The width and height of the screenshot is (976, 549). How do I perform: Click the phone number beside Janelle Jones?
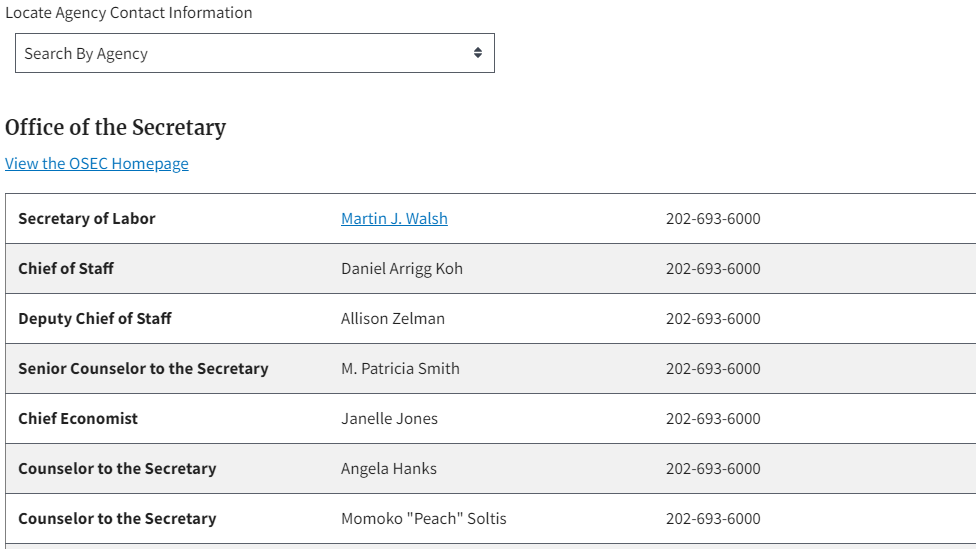click(x=713, y=418)
